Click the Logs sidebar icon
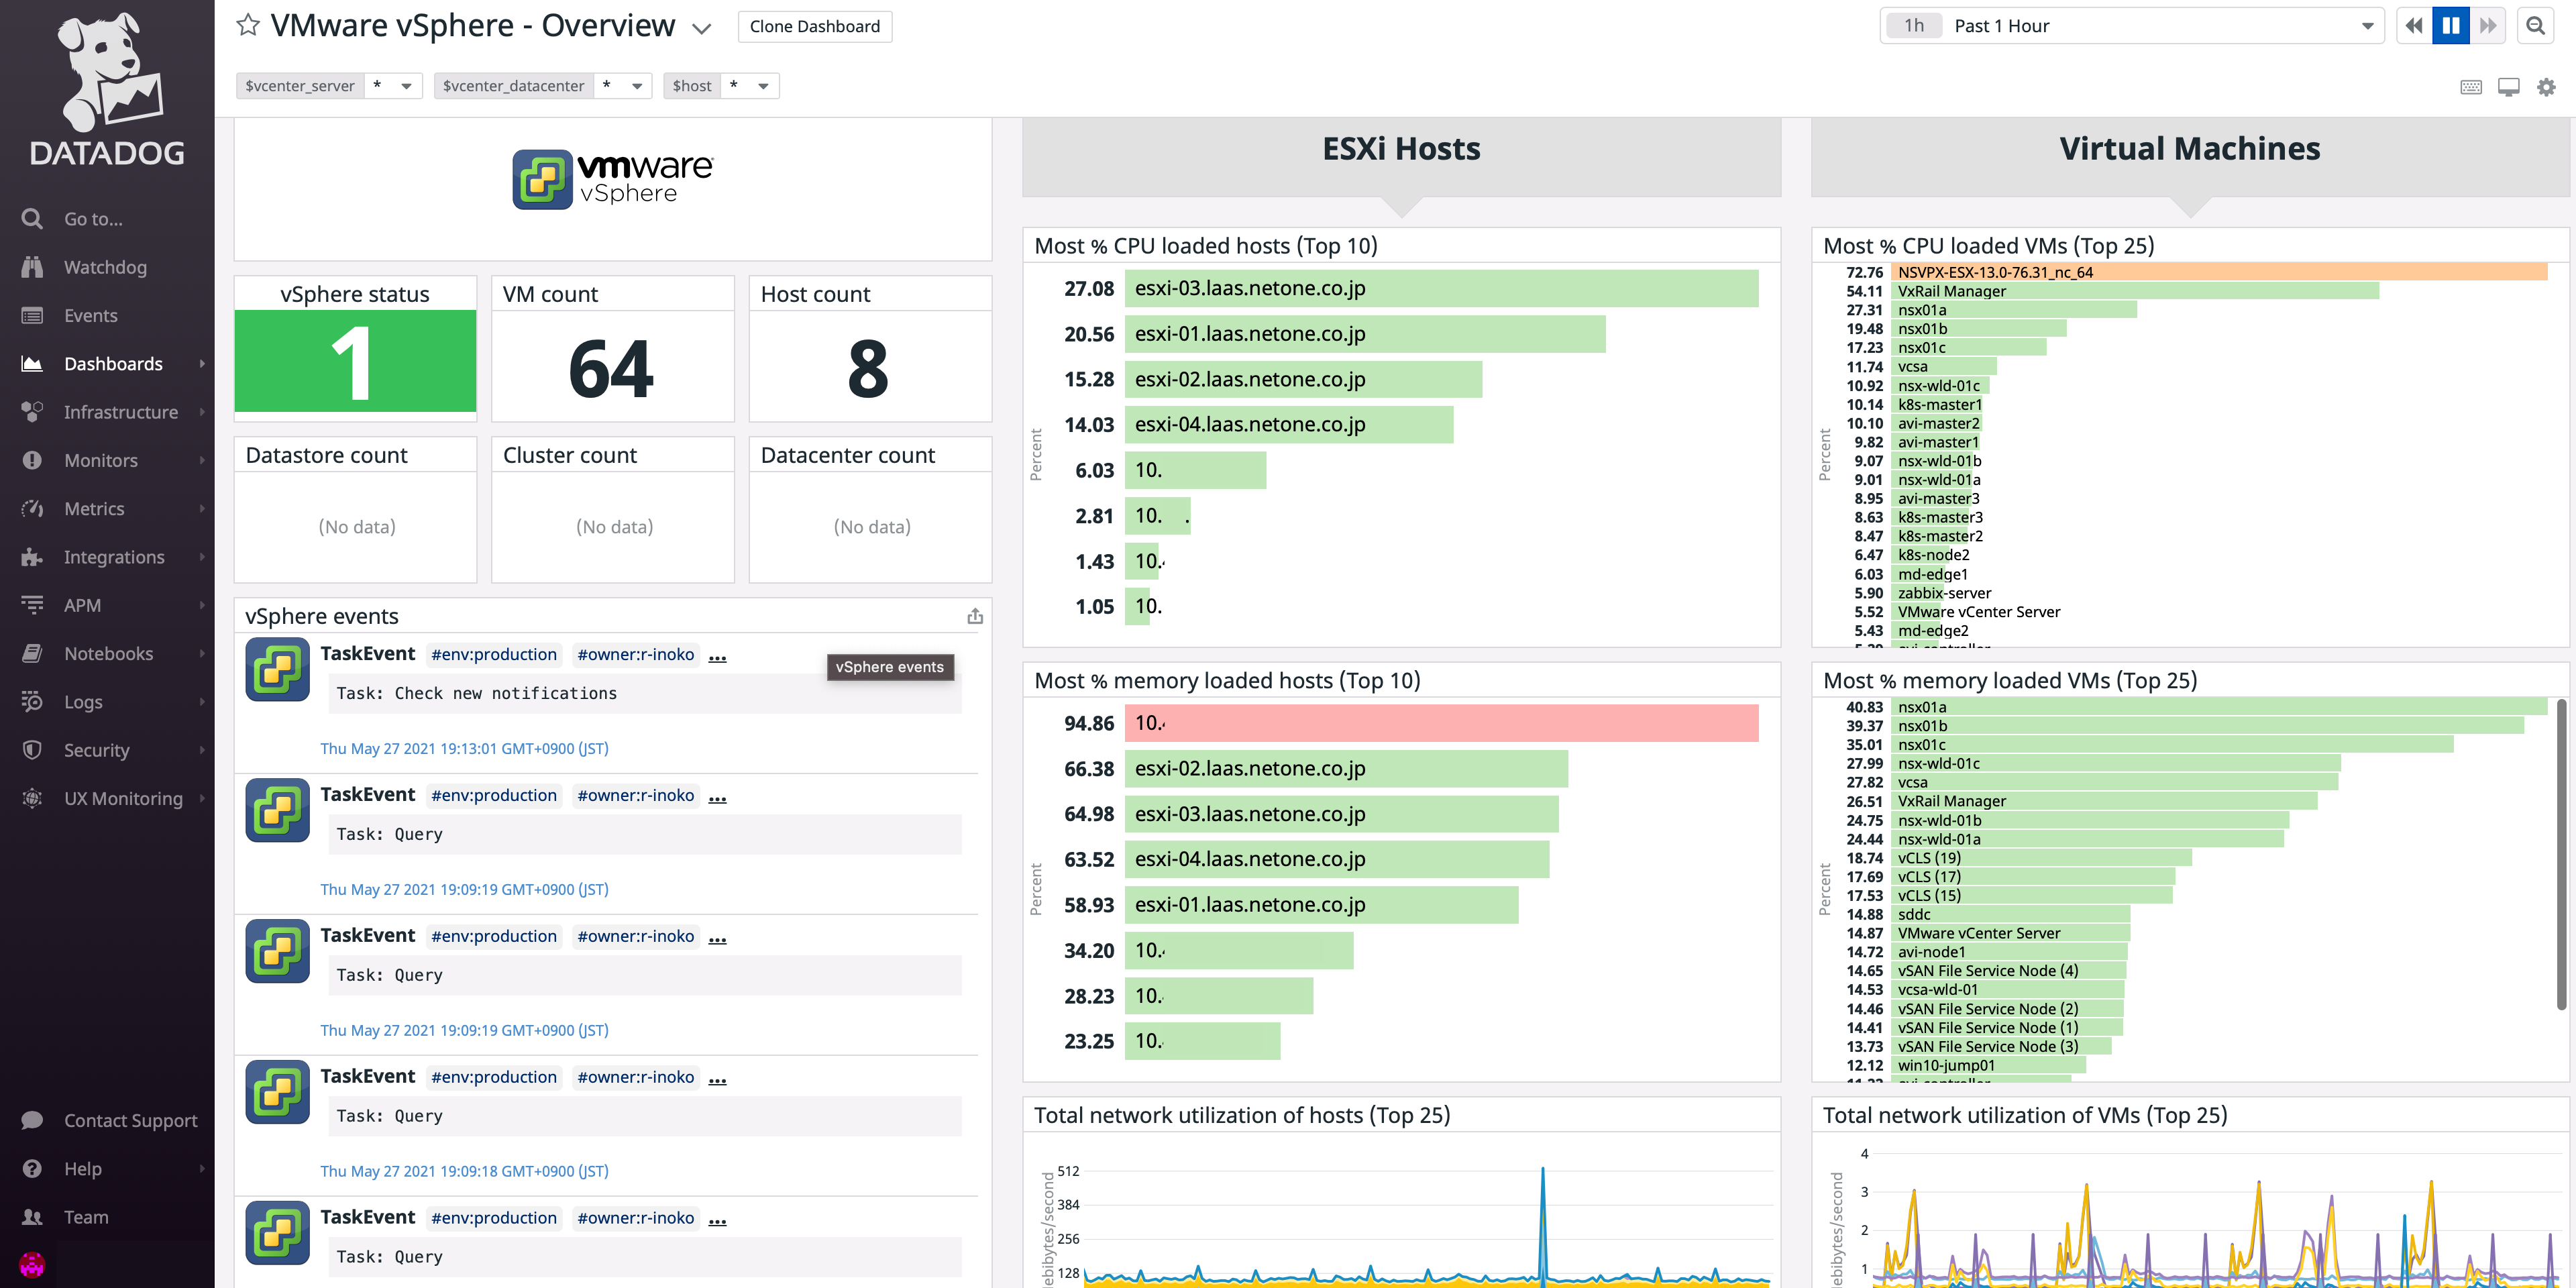This screenshot has height=1288, width=2576. (32, 701)
